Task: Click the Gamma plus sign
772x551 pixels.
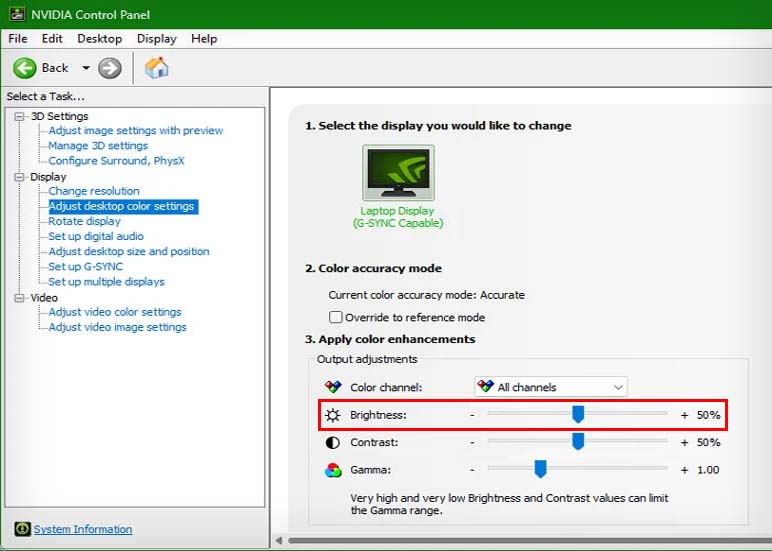Action: [684, 471]
